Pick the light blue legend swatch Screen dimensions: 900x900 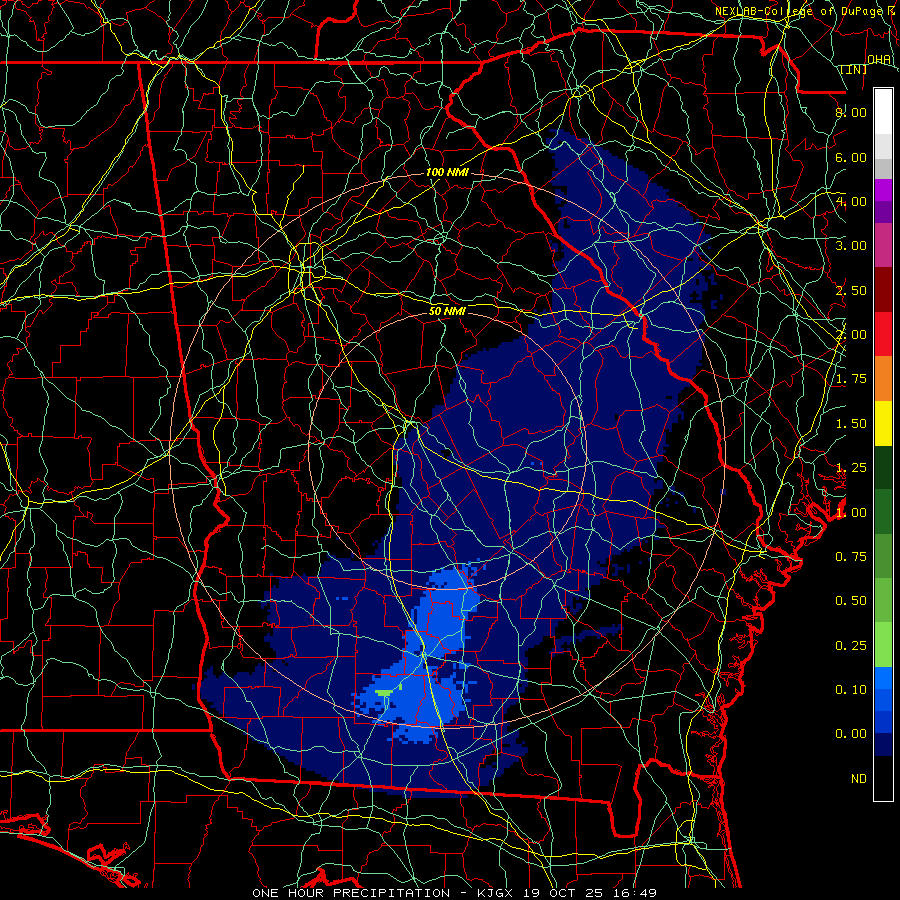tap(883, 678)
